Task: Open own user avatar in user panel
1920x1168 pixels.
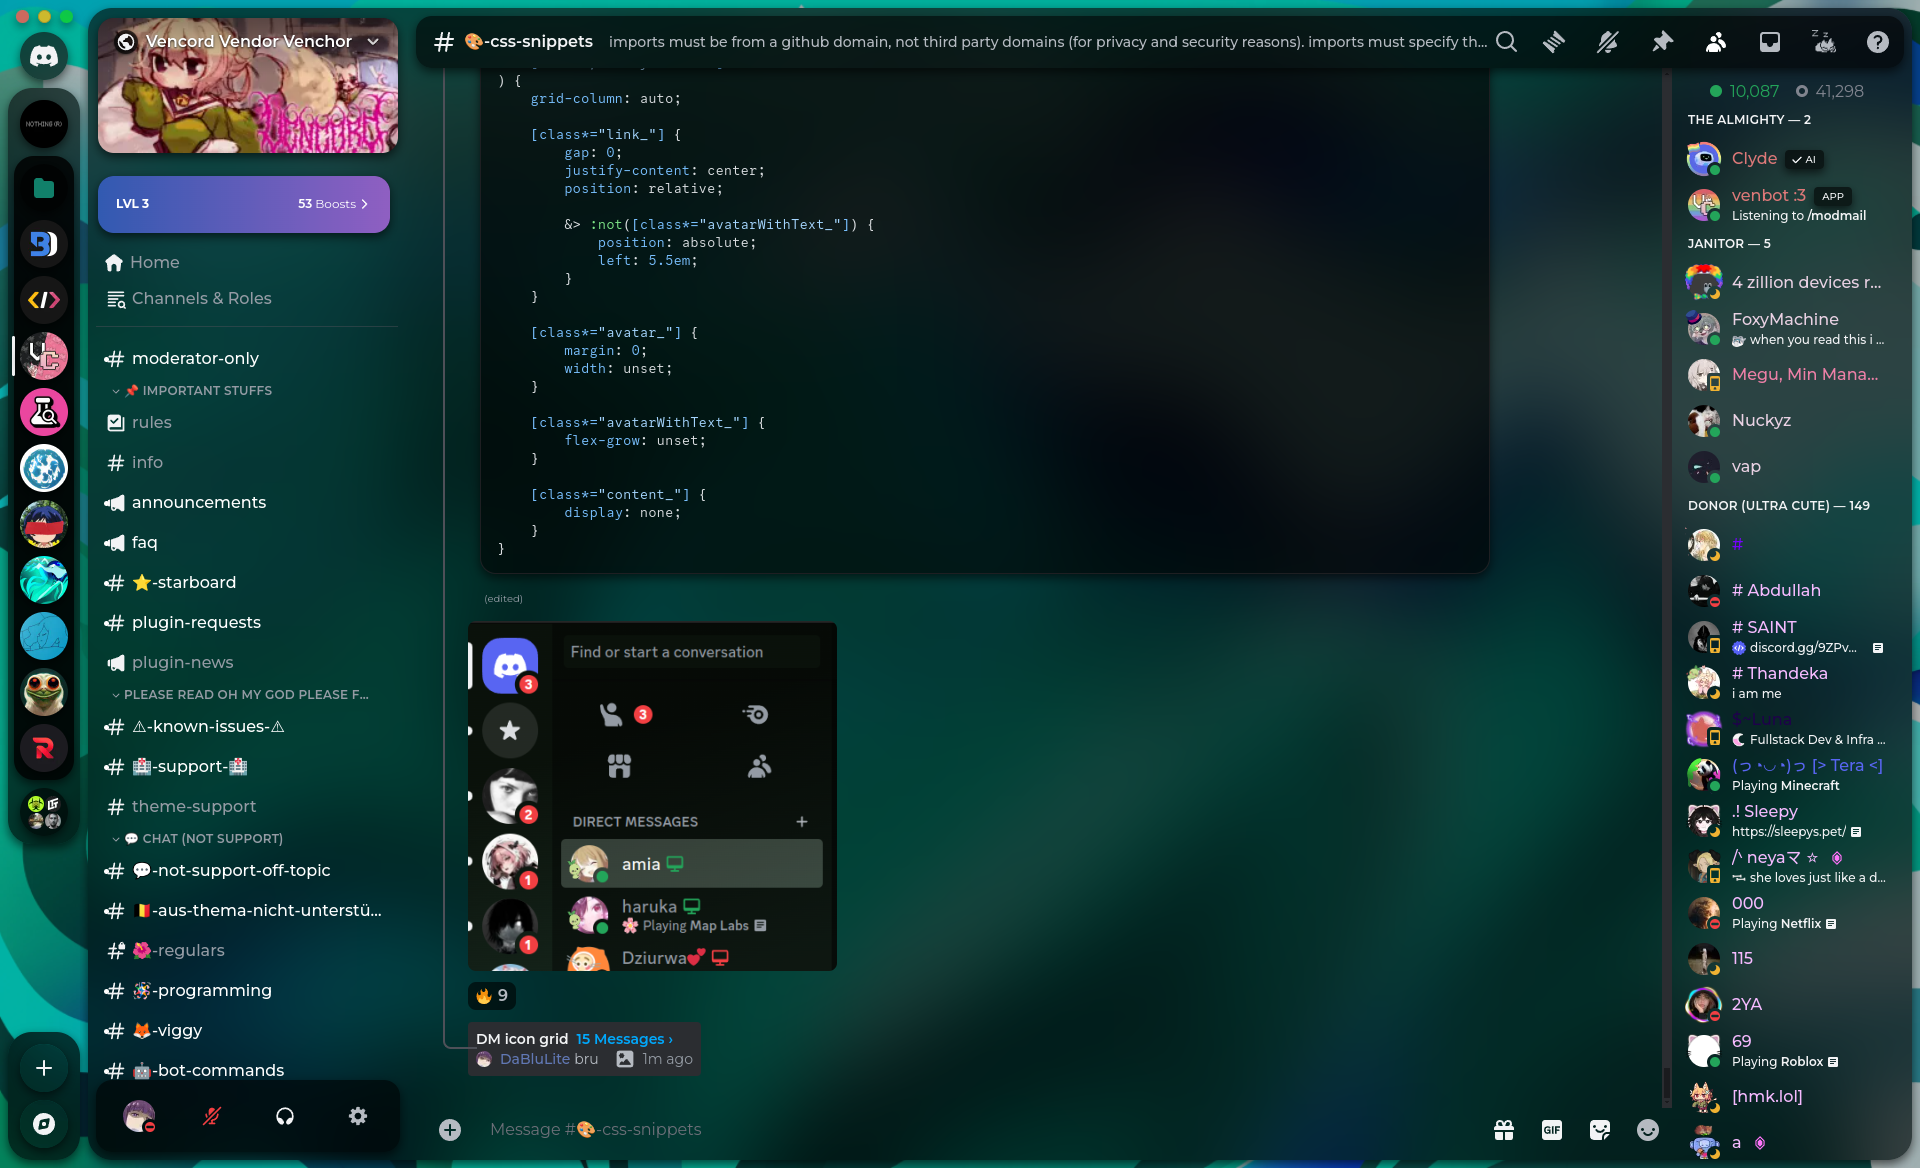Action: coord(139,1116)
